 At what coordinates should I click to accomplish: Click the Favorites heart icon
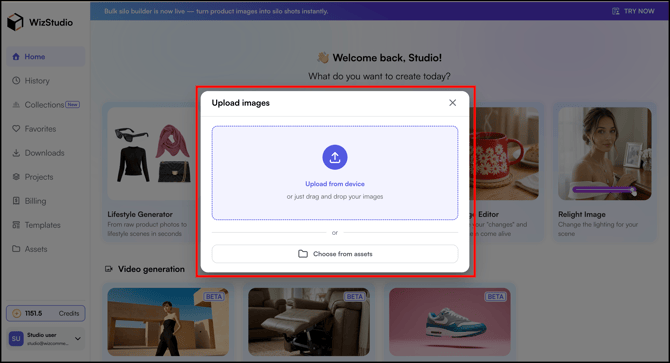point(16,128)
